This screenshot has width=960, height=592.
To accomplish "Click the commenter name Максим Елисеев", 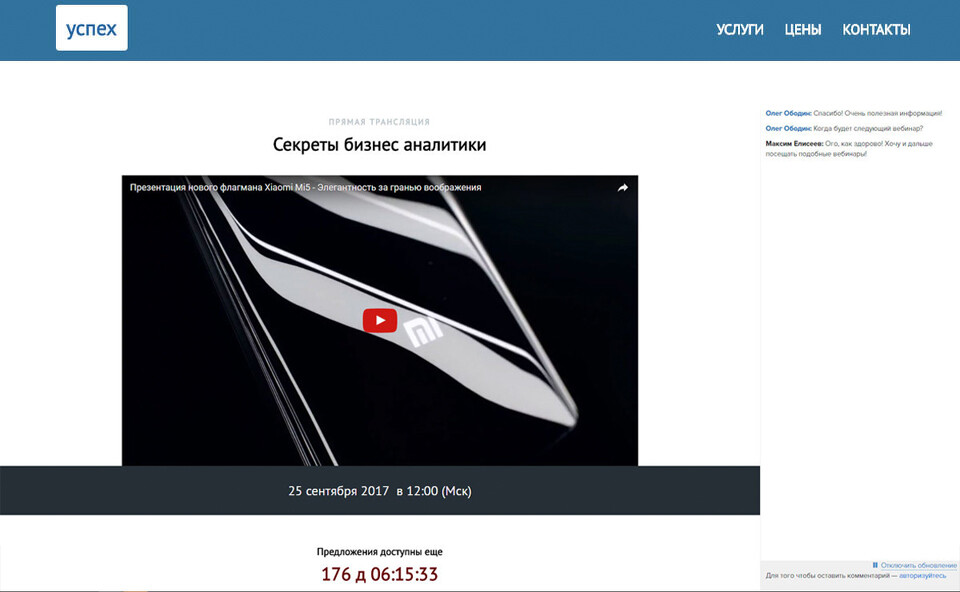I will 794,144.
